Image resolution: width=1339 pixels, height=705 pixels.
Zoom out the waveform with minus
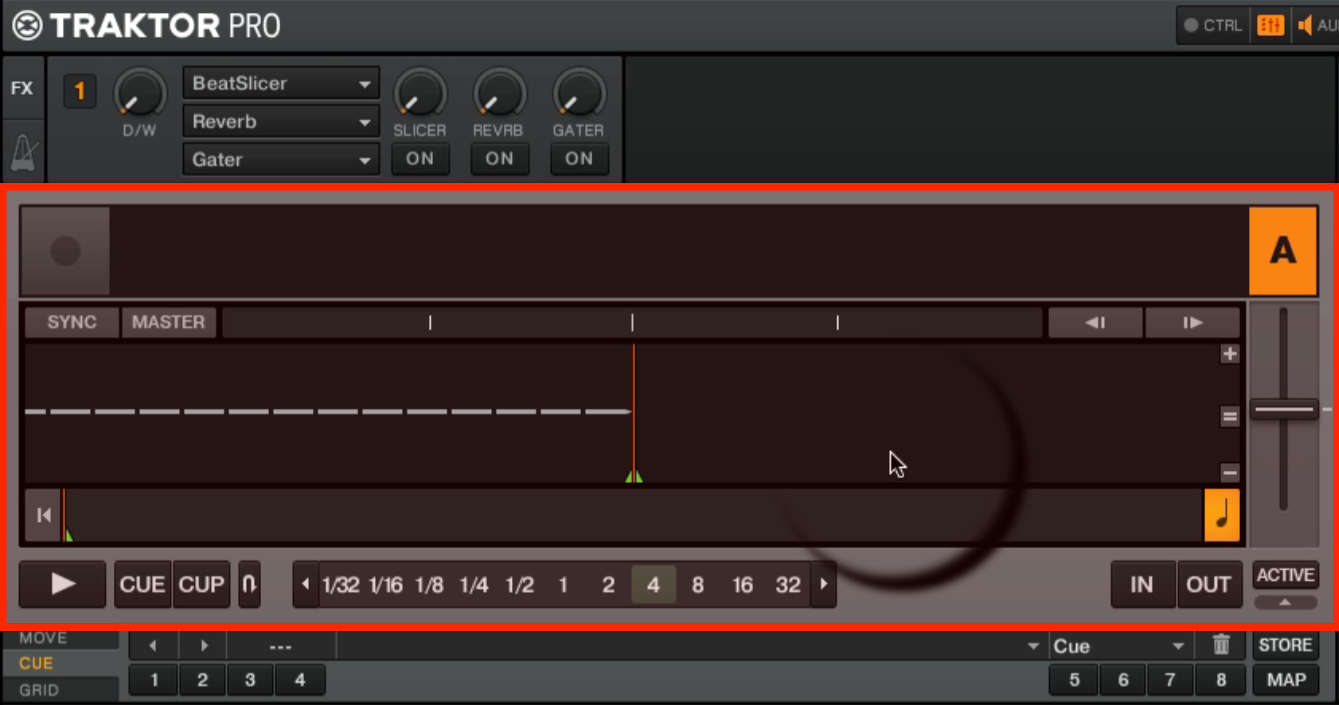pos(1230,473)
